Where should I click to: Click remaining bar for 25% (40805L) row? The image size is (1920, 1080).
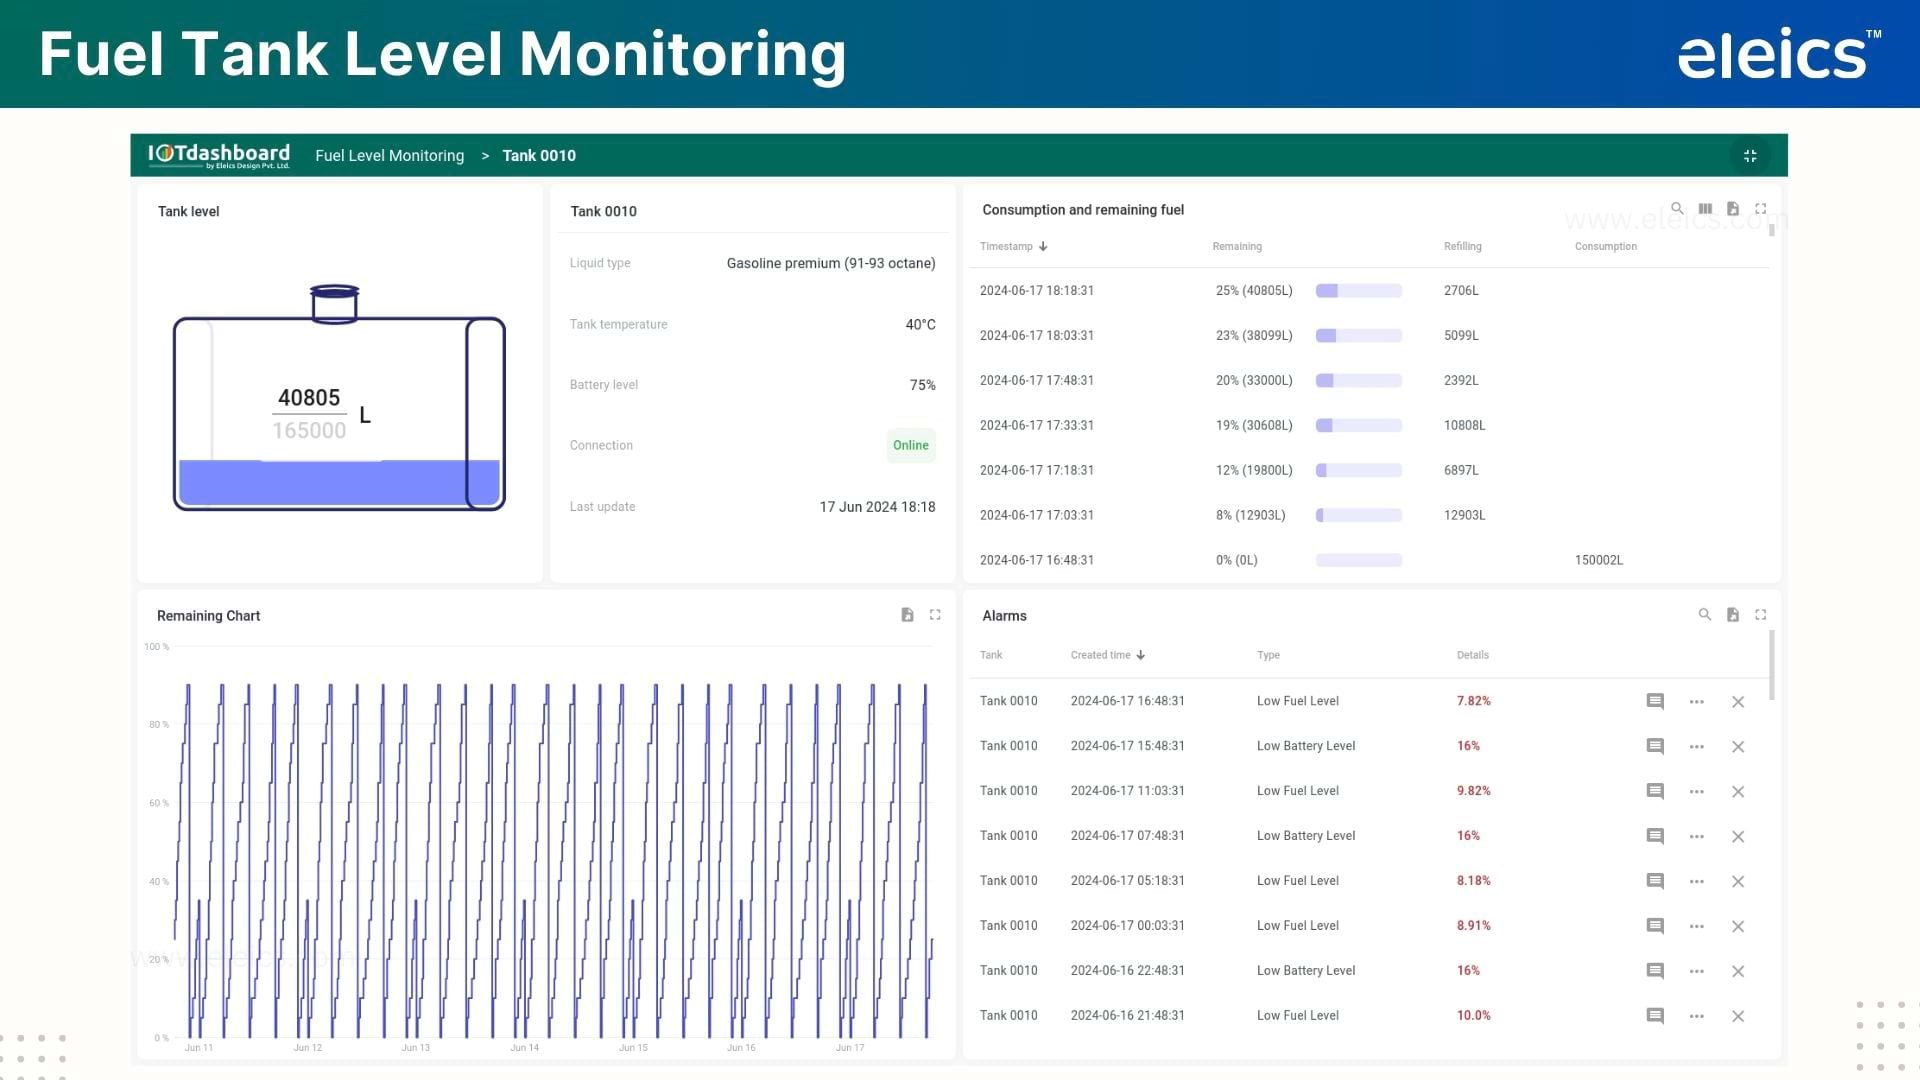pyautogui.click(x=1358, y=291)
